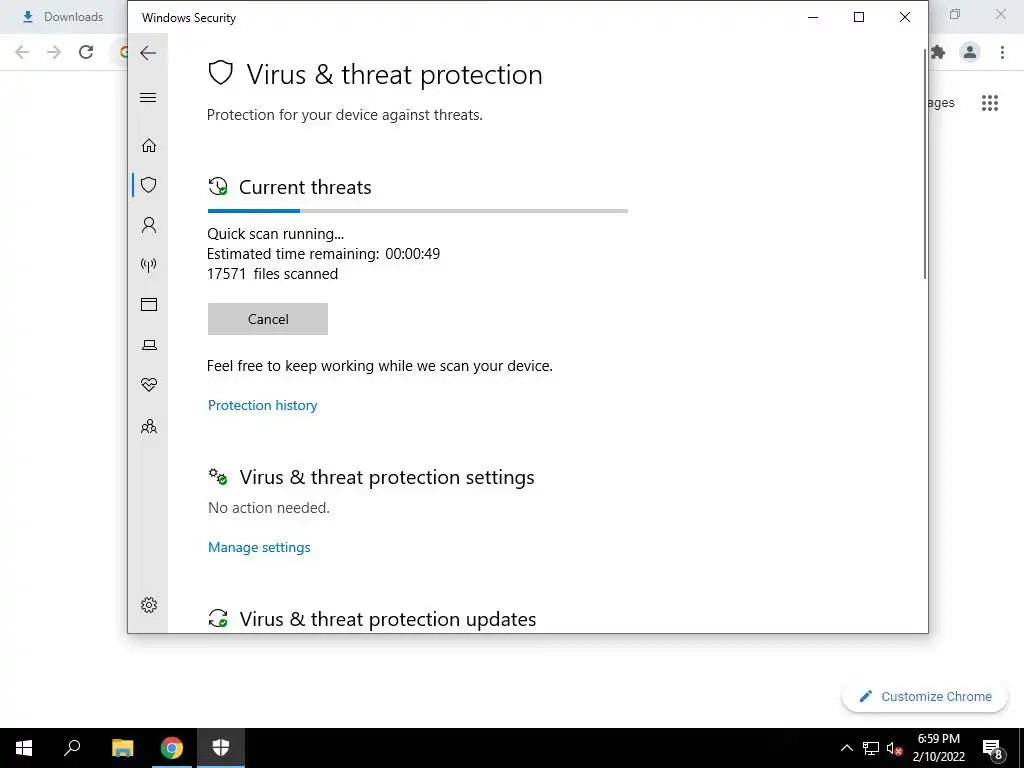The height and width of the screenshot is (768, 1024).
Task: Click Chrome forward navigation arrow
Action: (54, 52)
